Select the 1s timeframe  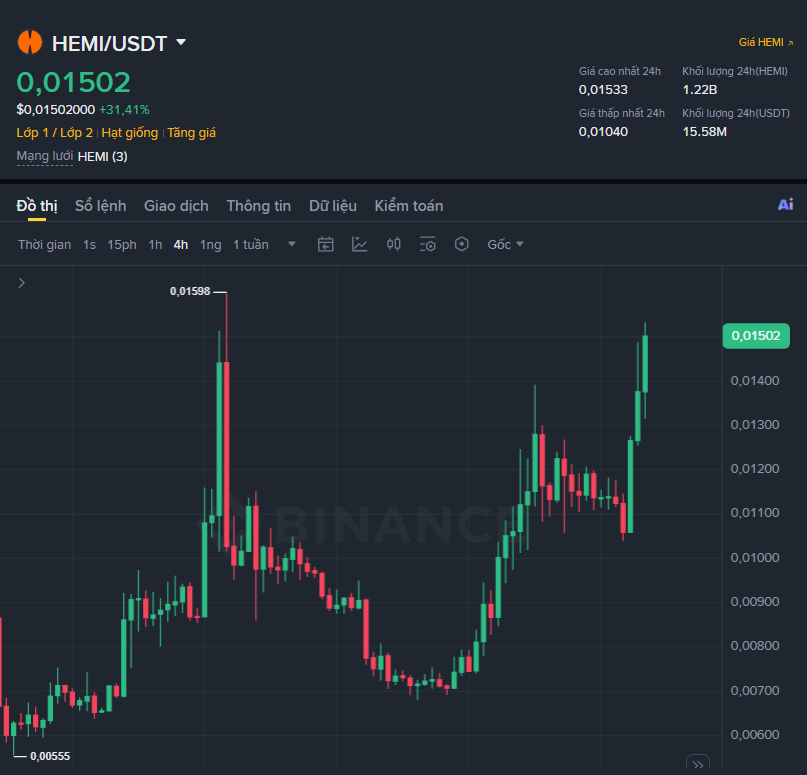[x=90, y=245]
